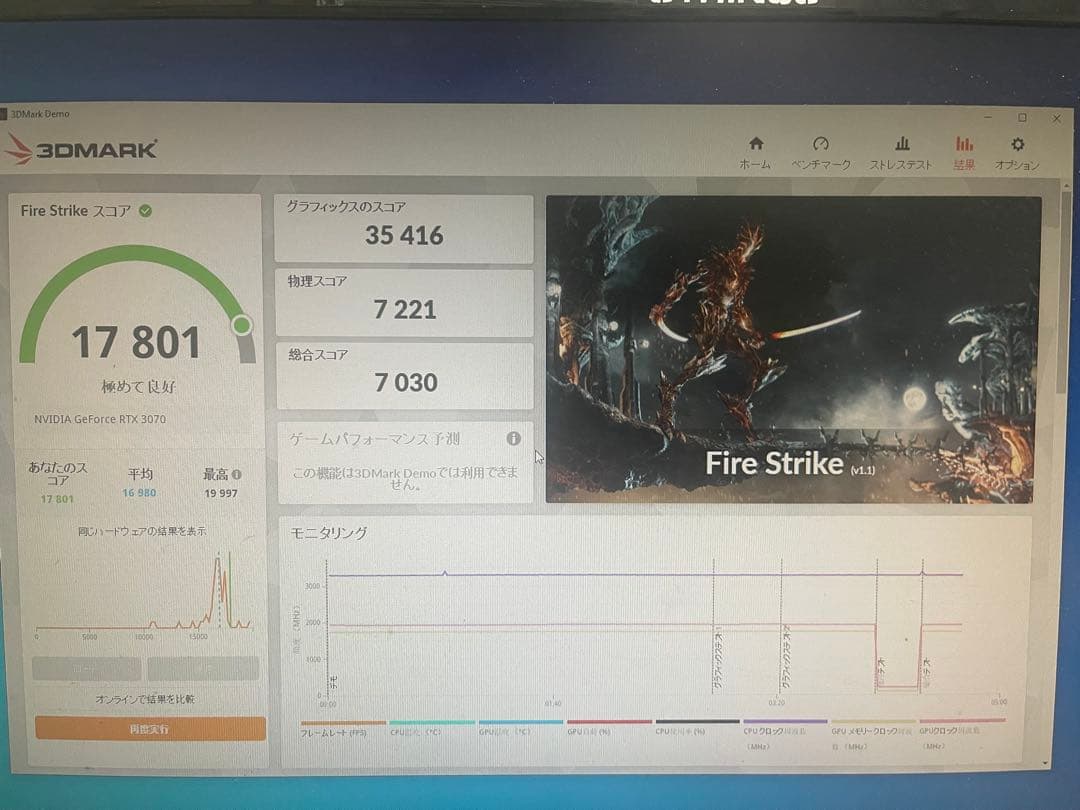1080x810 pixels.
Task: Click the info icon next to ゲームパフォーマンス予測
Action: click(513, 439)
